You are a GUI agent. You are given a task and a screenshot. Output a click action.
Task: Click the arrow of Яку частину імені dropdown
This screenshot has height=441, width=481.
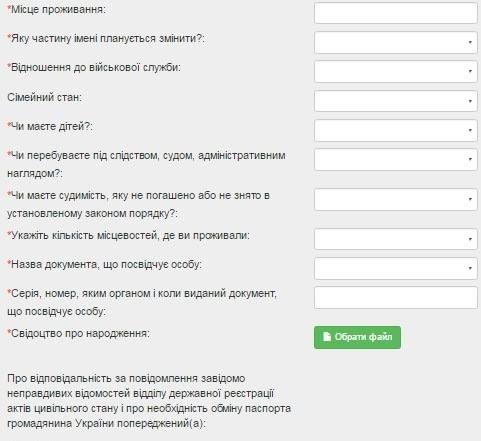coord(470,42)
